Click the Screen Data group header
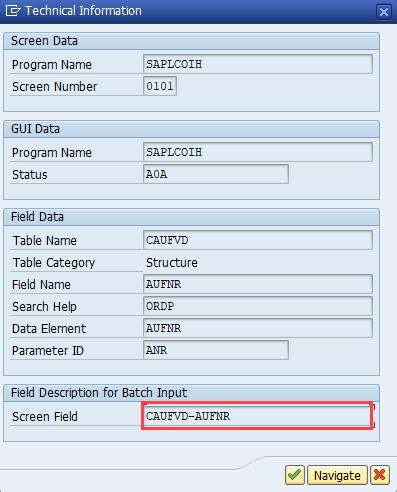The image size is (397, 492). pos(191,41)
